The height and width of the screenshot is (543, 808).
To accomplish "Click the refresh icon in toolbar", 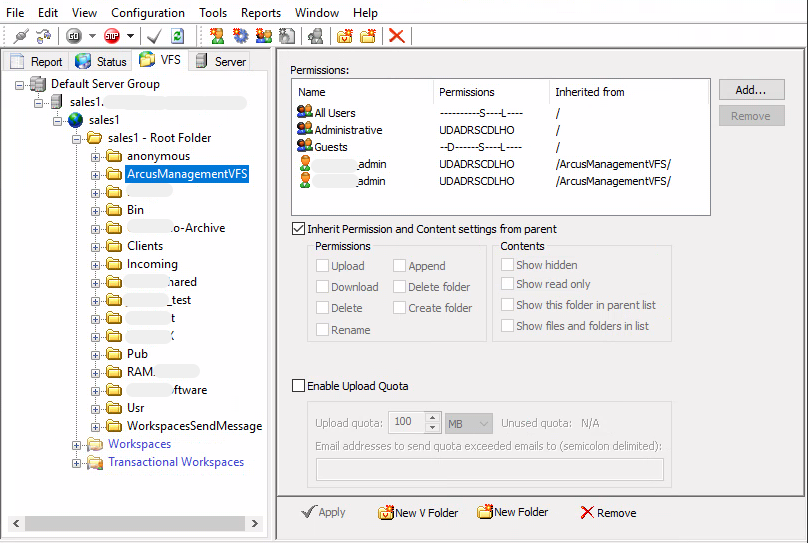I will 177,36.
